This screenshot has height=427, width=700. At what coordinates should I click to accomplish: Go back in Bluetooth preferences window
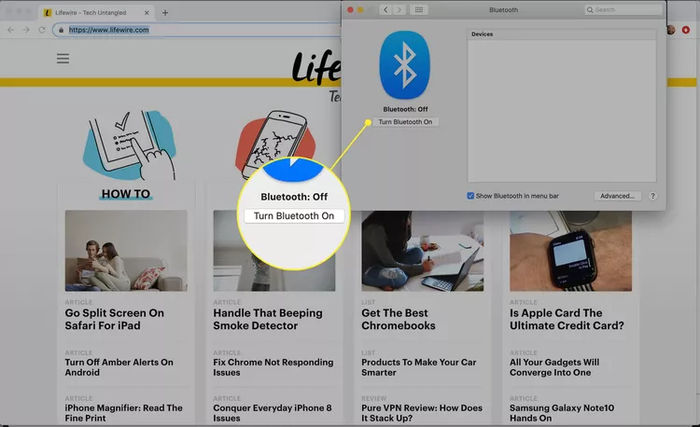tap(386, 9)
